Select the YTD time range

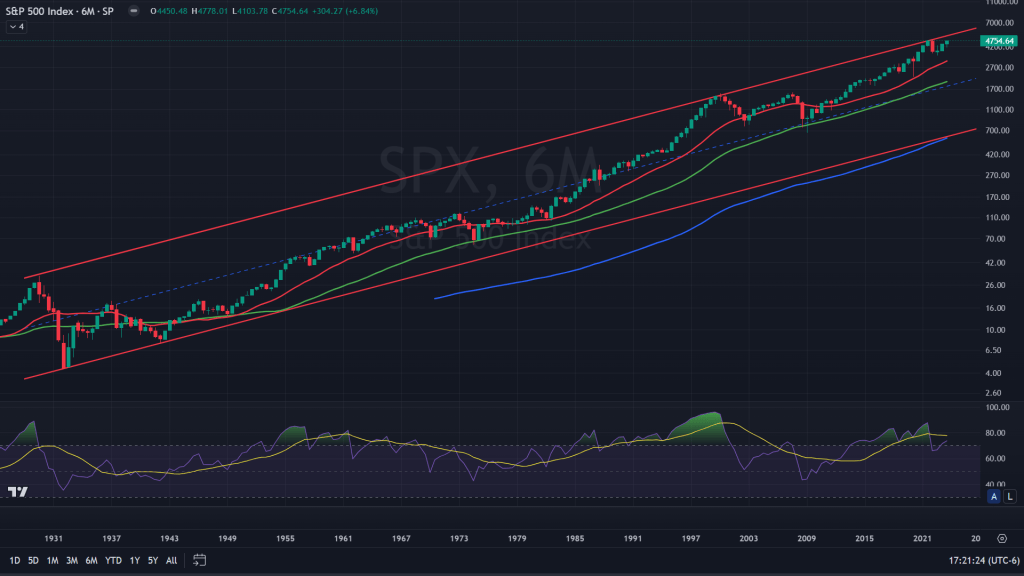click(113, 559)
